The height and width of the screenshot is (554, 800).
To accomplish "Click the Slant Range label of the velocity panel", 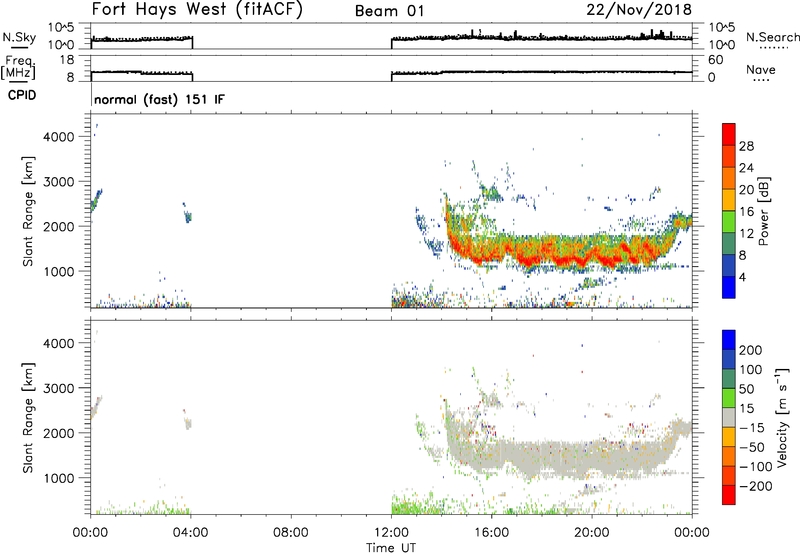I will (x=28, y=418).
